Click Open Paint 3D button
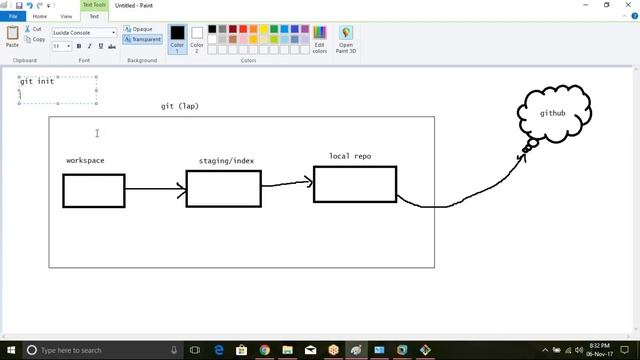Screen dimensions: 640x360 (346, 39)
